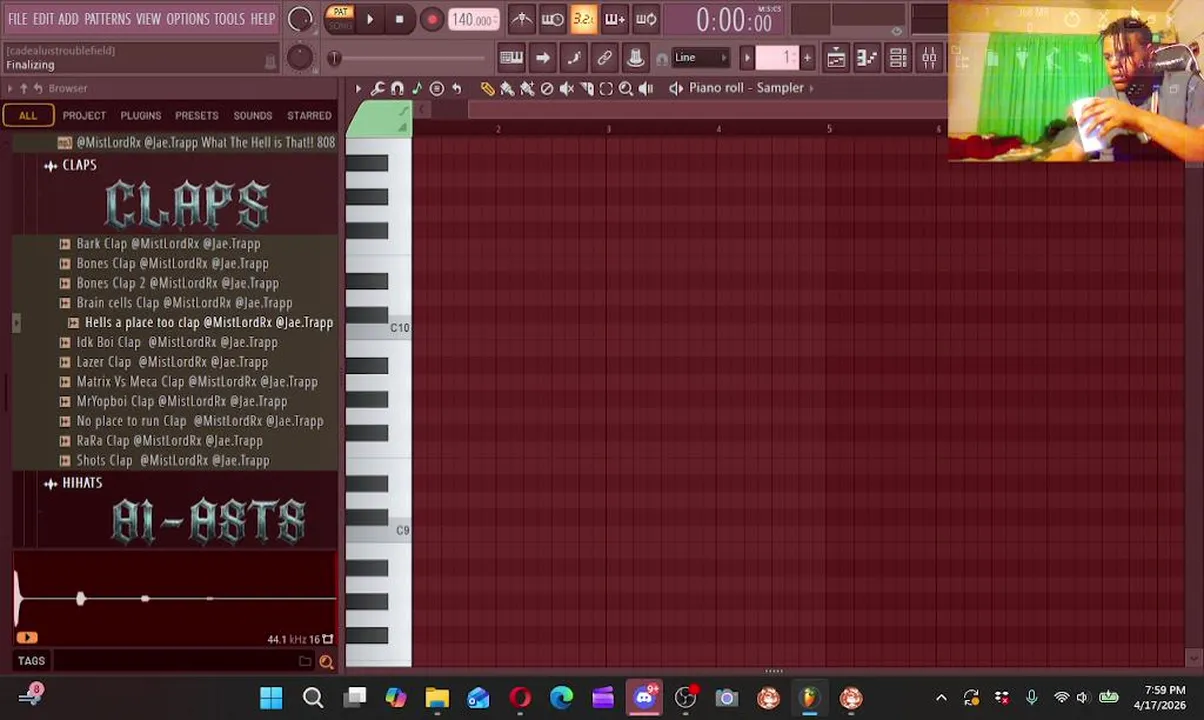Toggle PAT/SONG mode switch
The image size is (1204, 720).
[340, 19]
